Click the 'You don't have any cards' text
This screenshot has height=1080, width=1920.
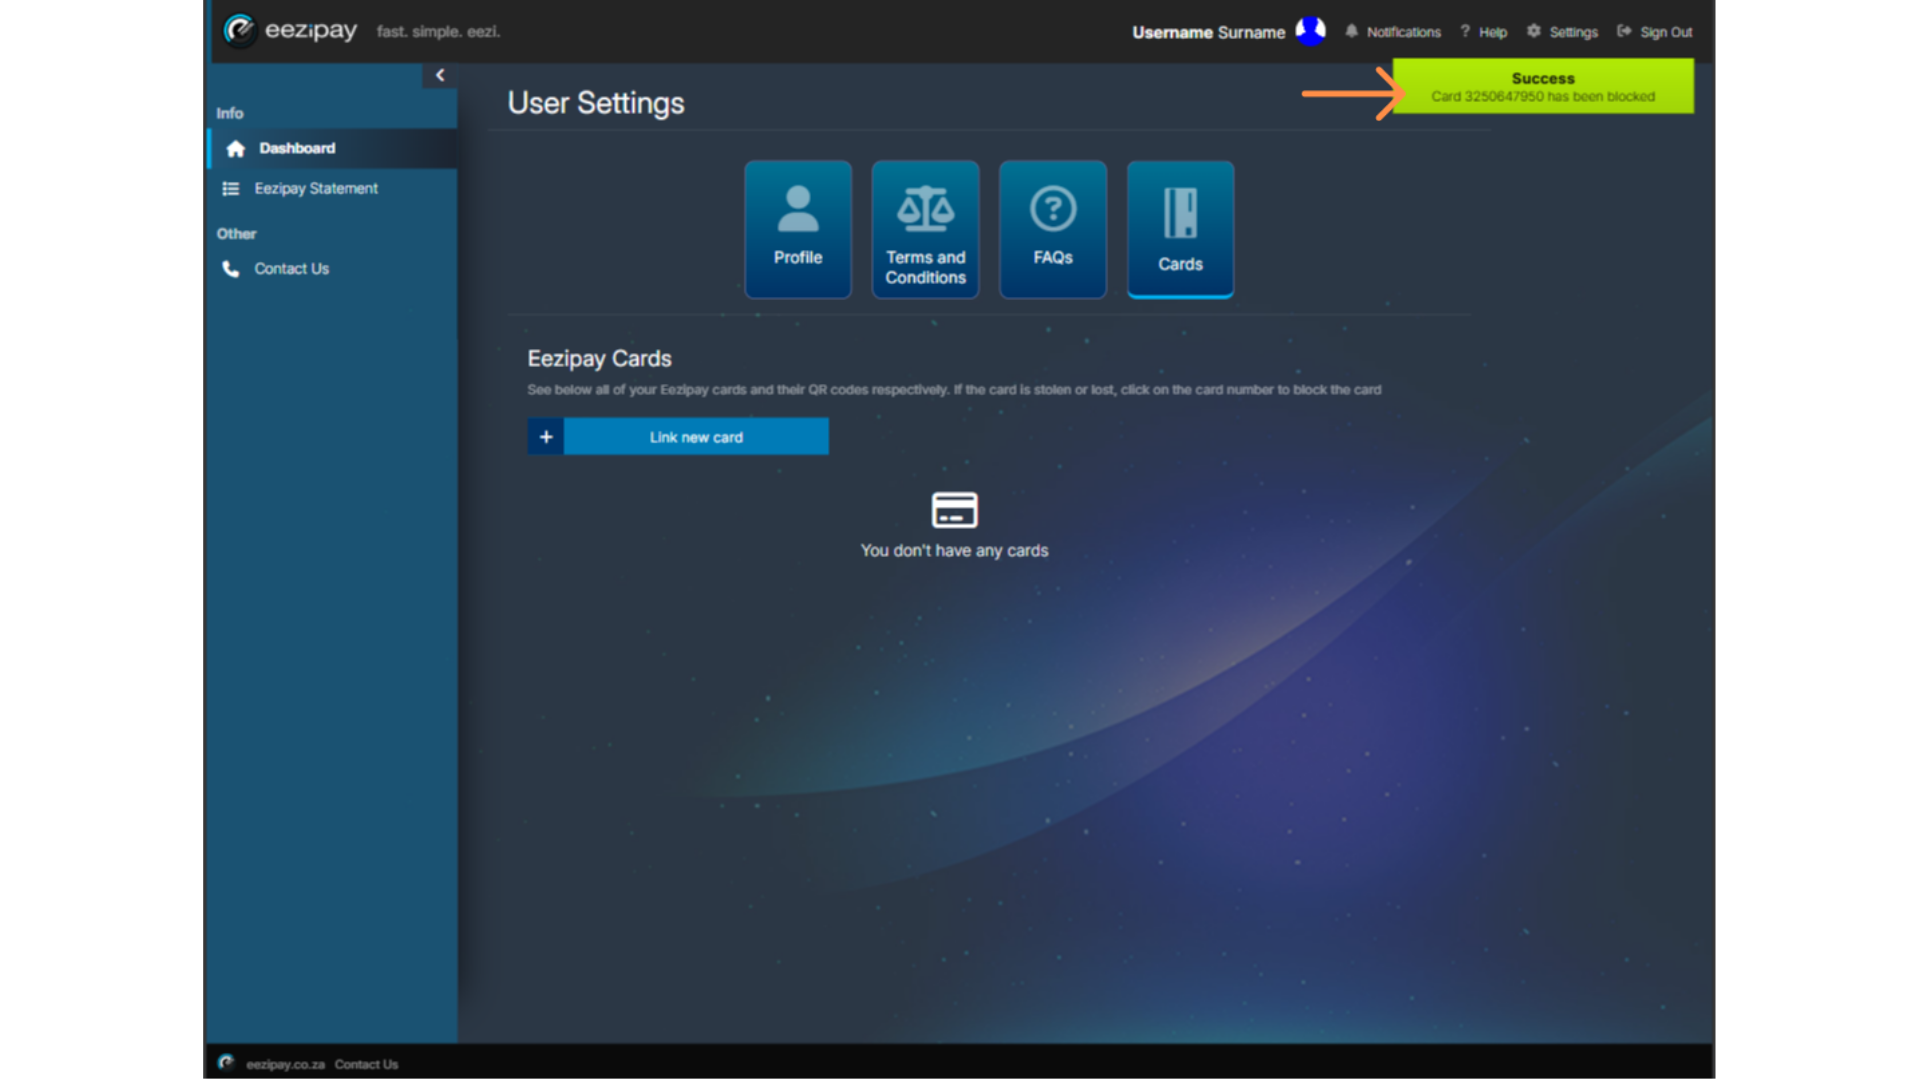[x=954, y=551]
